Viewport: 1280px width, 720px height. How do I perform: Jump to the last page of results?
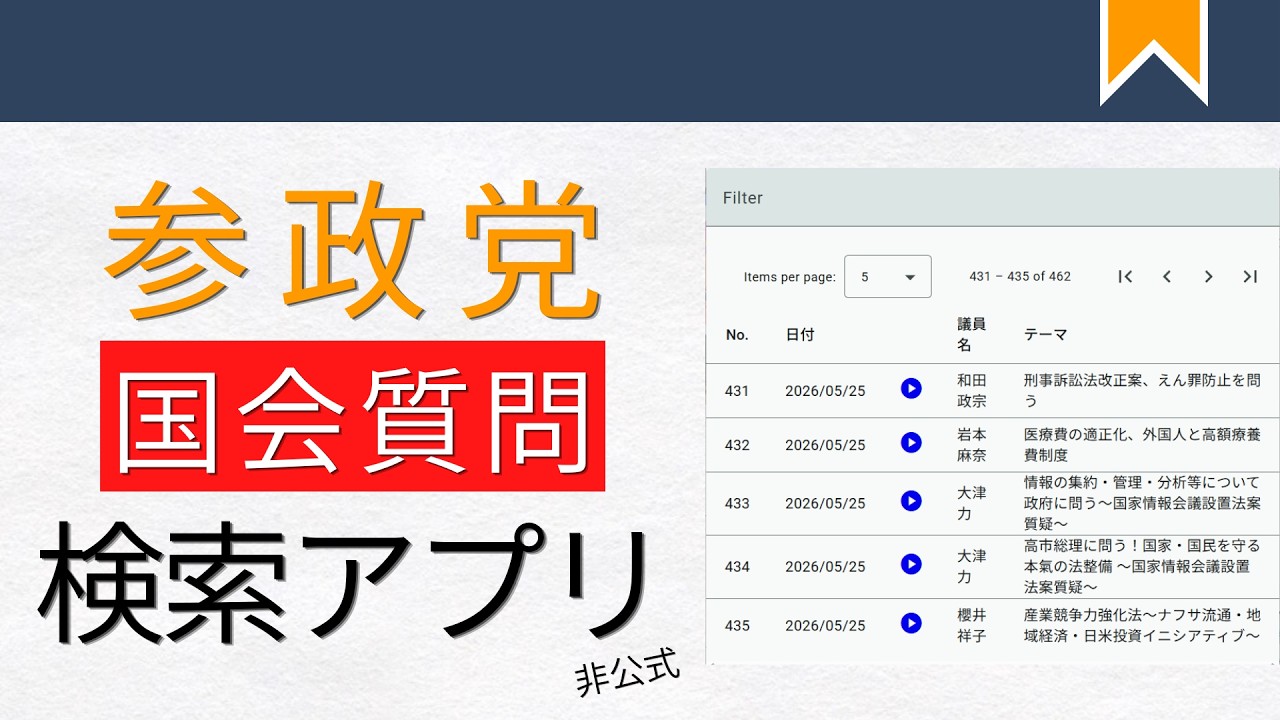(x=1250, y=276)
